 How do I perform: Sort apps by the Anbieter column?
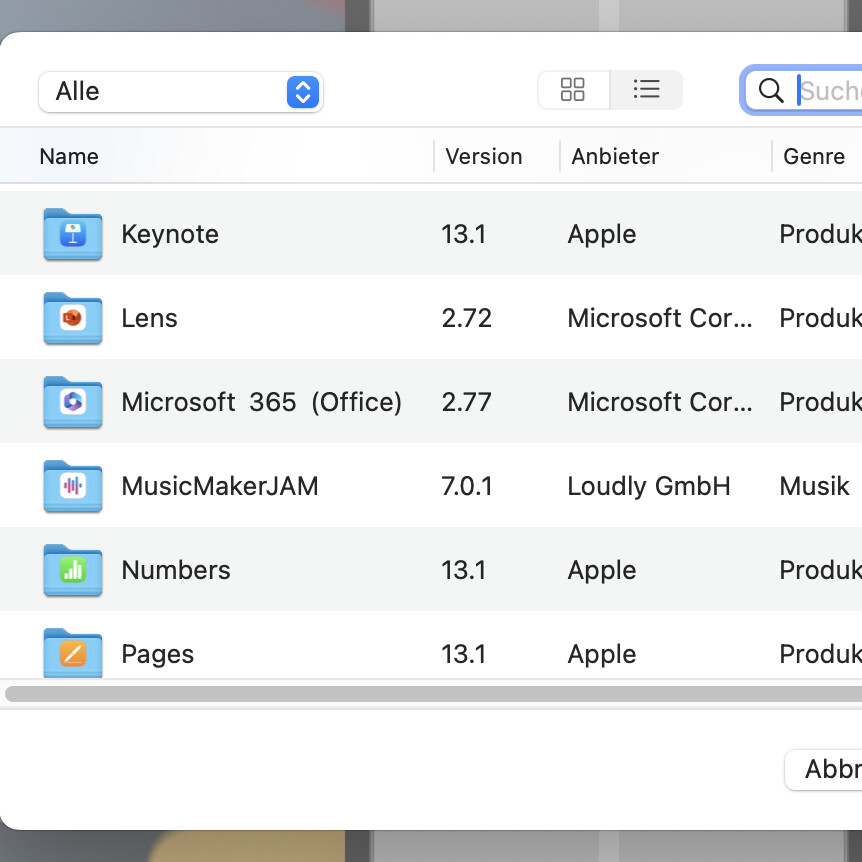coord(615,156)
